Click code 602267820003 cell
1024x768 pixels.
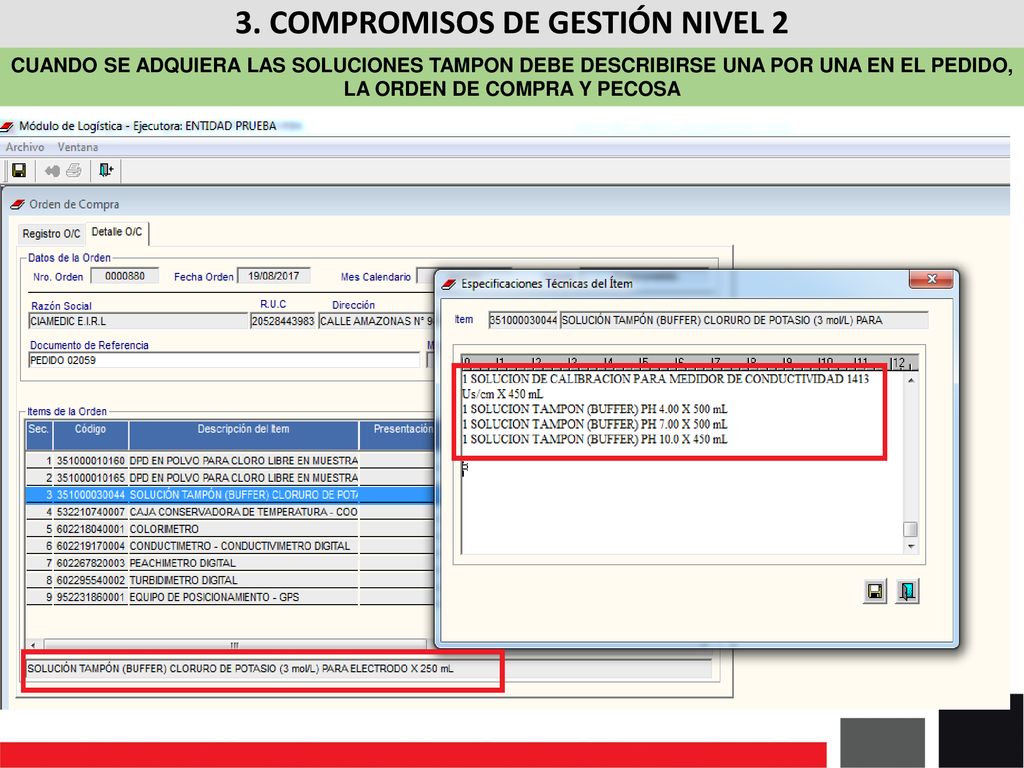click(90, 563)
